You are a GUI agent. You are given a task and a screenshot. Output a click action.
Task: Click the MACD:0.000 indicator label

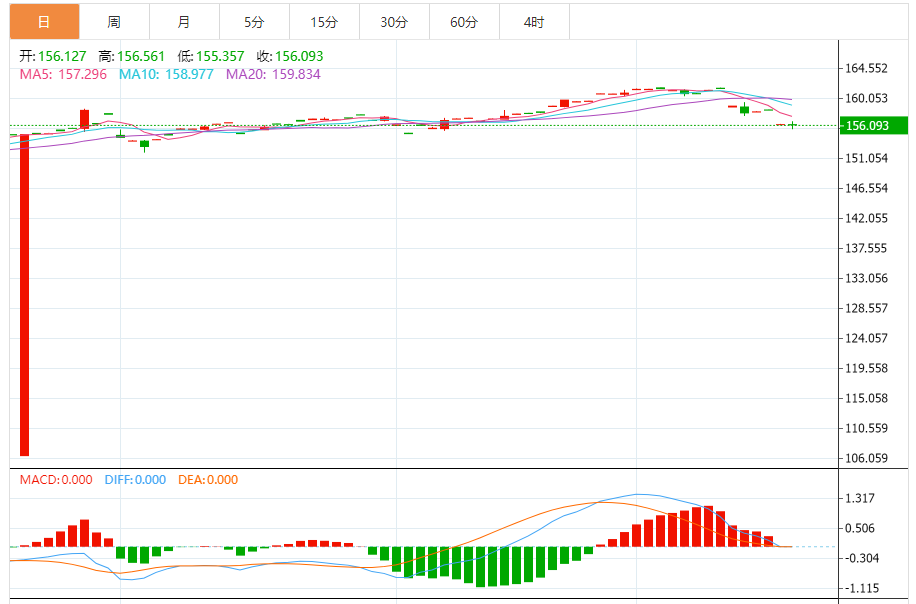[56, 480]
